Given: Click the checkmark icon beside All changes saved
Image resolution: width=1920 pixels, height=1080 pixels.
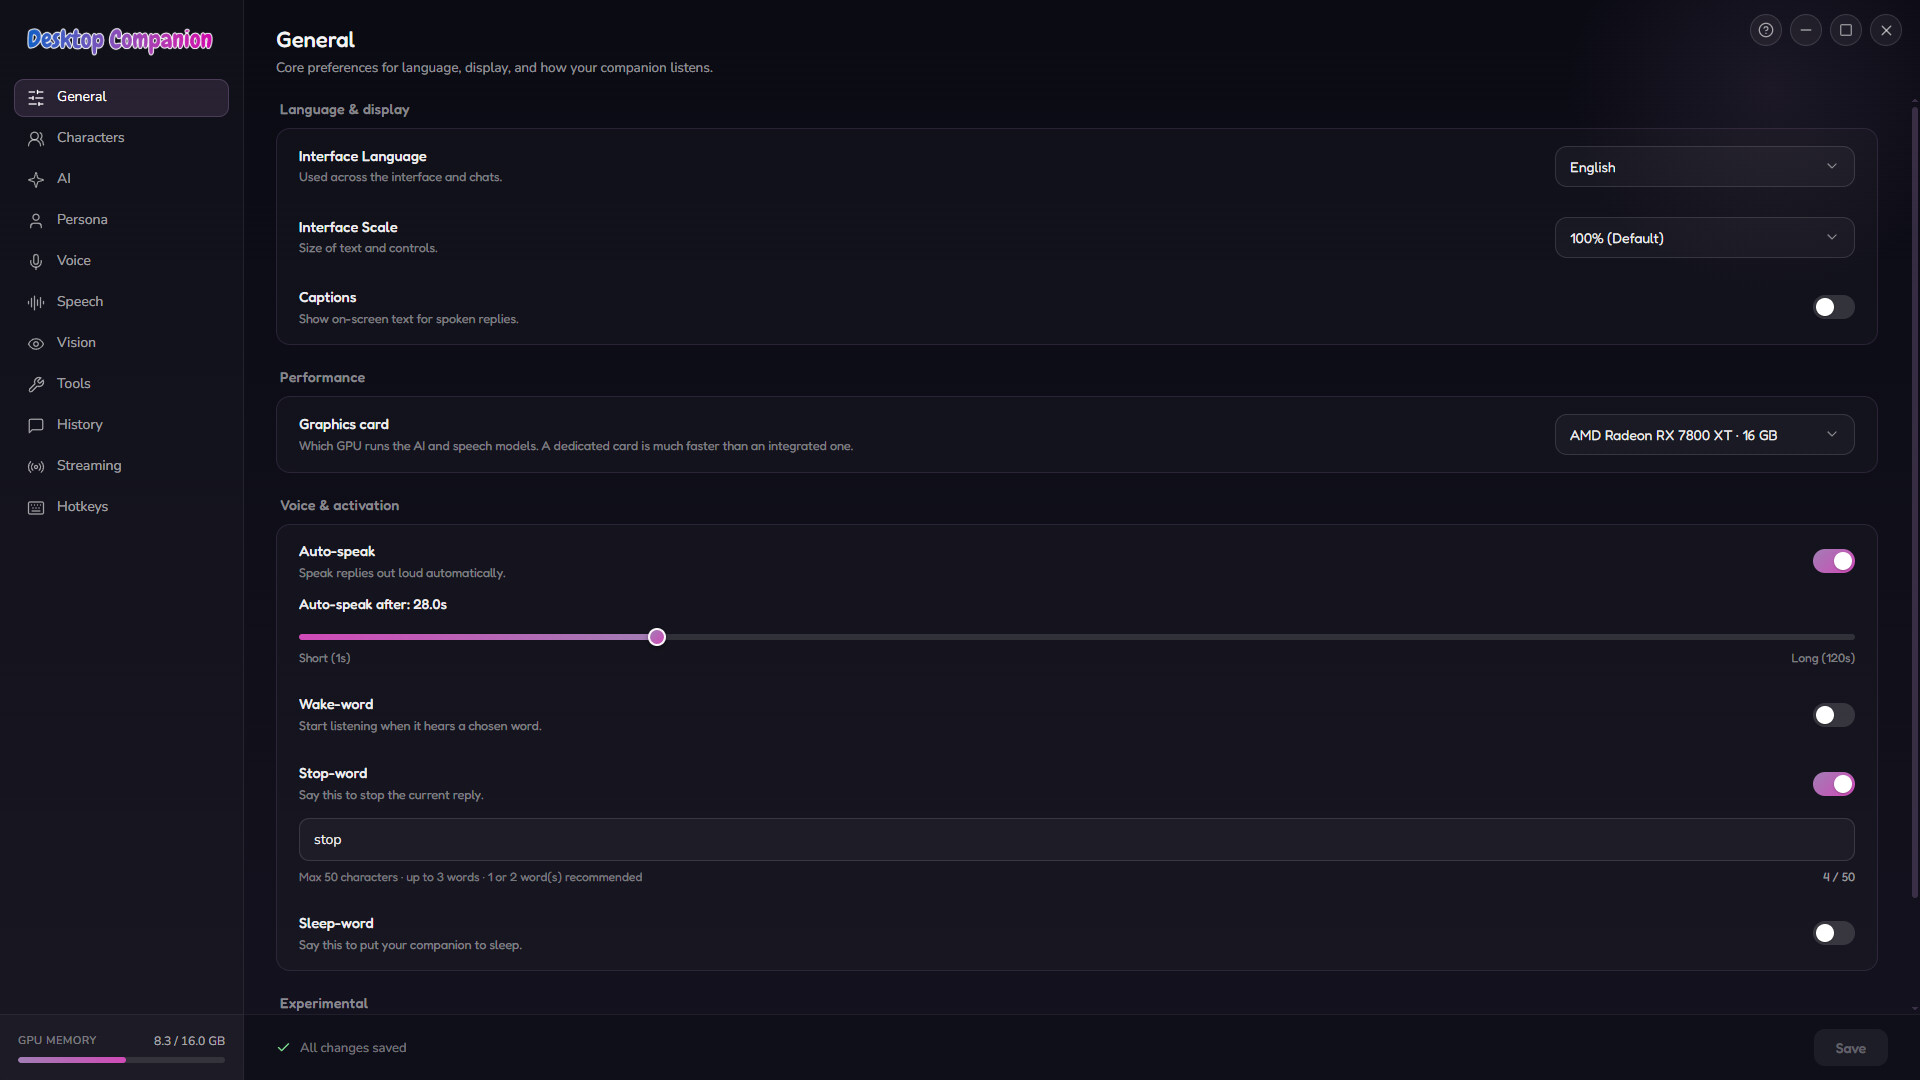Looking at the screenshot, I should (283, 1048).
